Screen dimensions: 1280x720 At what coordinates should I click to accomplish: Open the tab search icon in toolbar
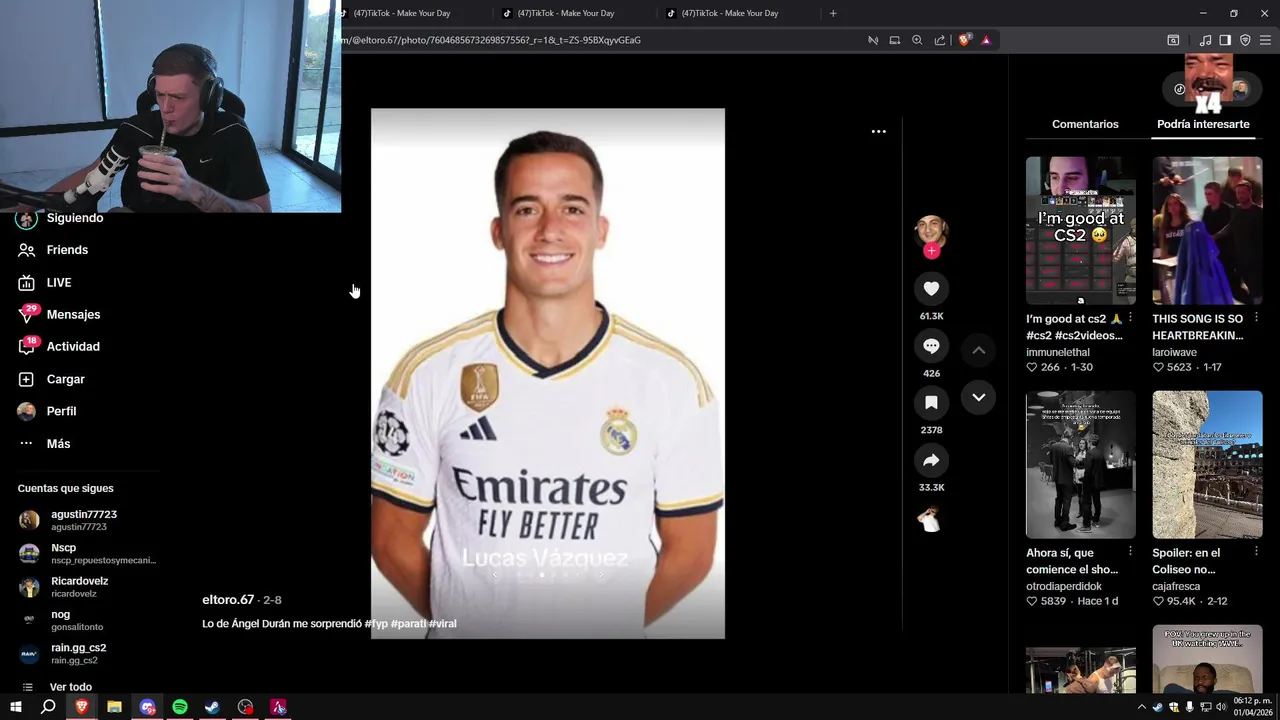[1173, 40]
